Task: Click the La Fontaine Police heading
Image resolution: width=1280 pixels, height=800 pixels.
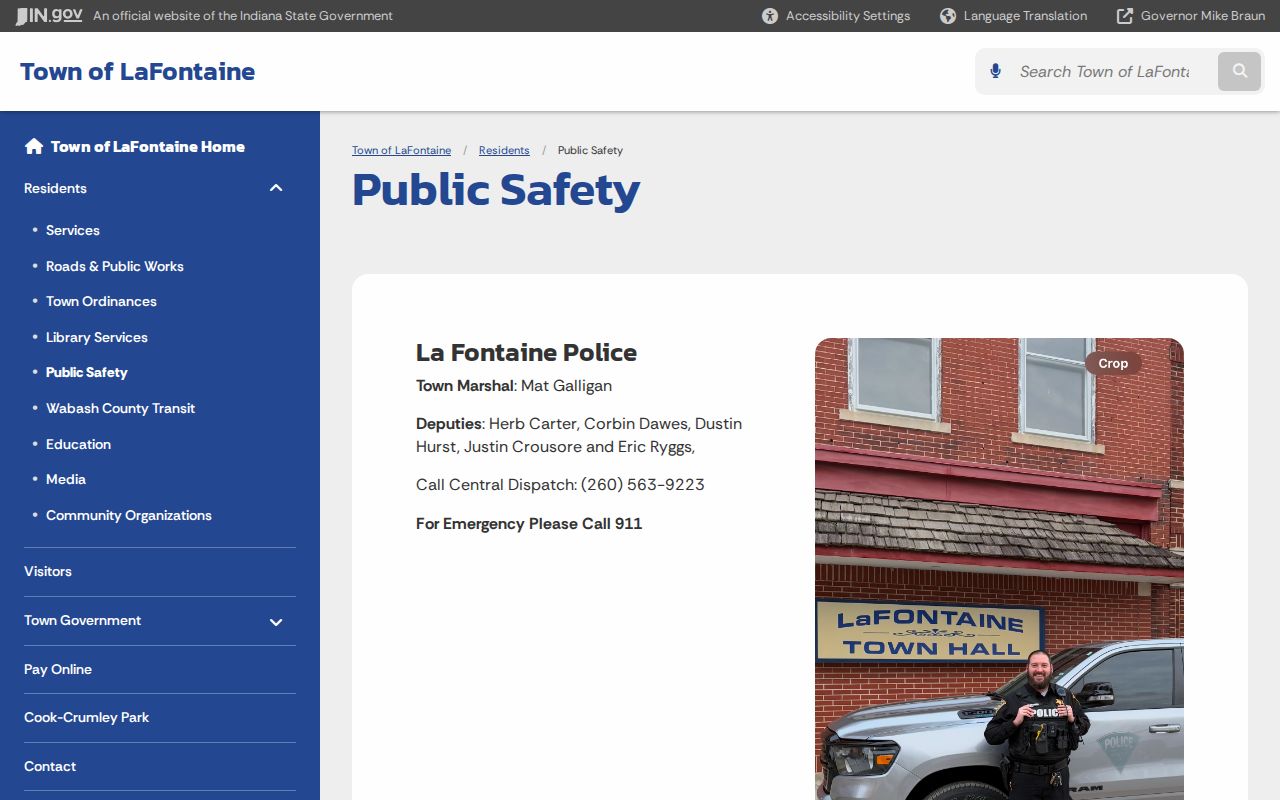Action: coord(526,352)
